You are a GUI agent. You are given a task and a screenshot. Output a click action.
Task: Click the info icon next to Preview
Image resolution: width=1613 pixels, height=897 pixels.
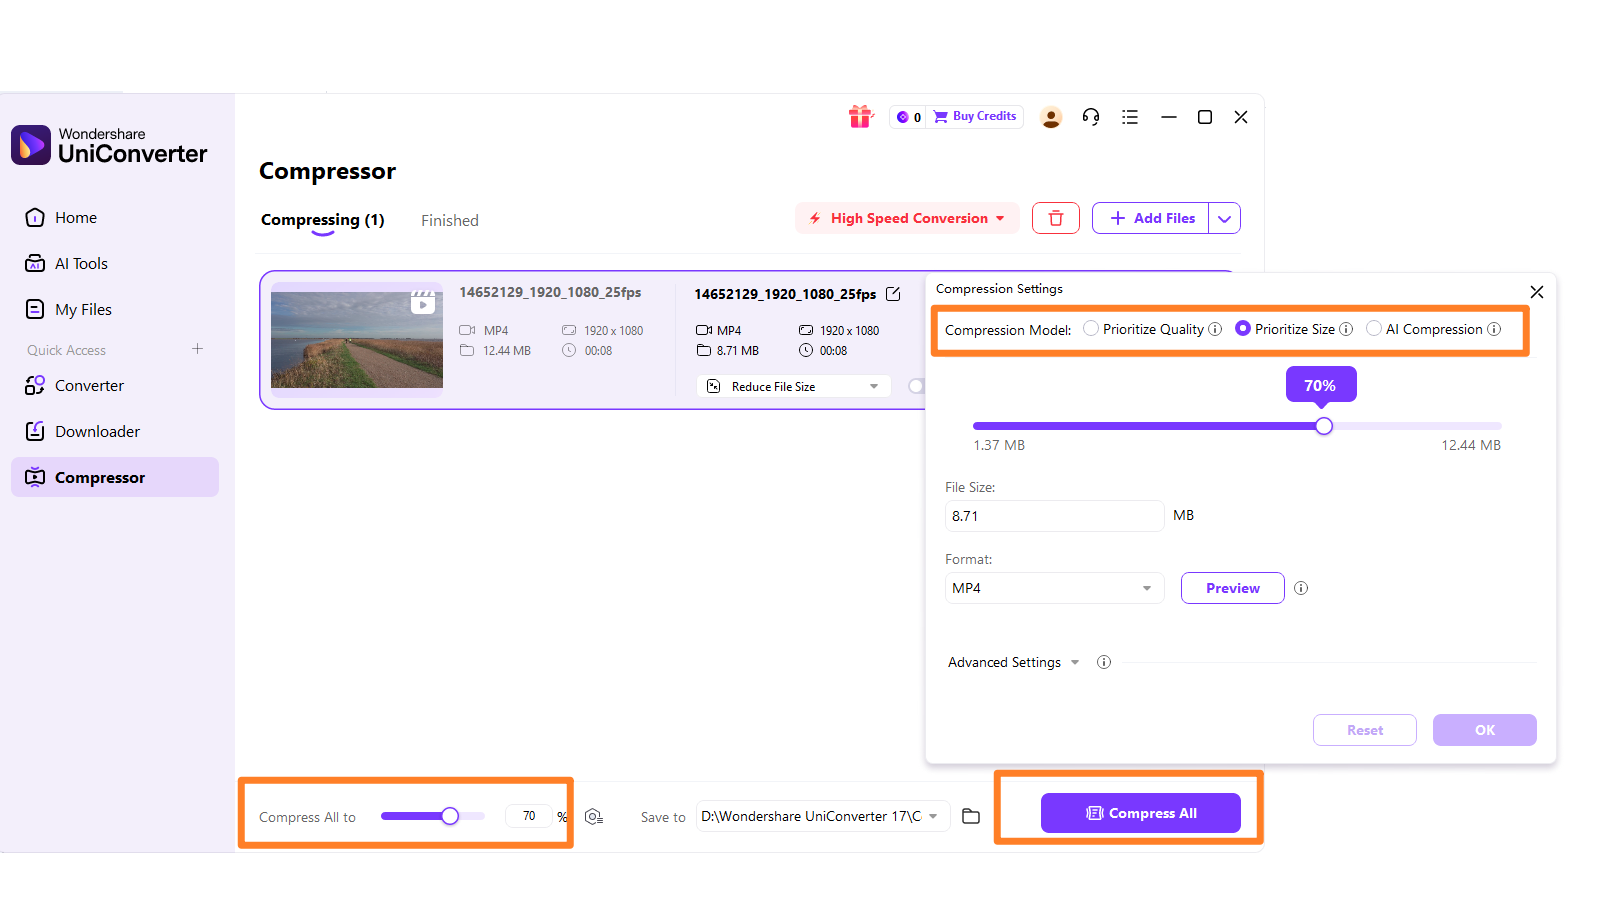click(1301, 588)
